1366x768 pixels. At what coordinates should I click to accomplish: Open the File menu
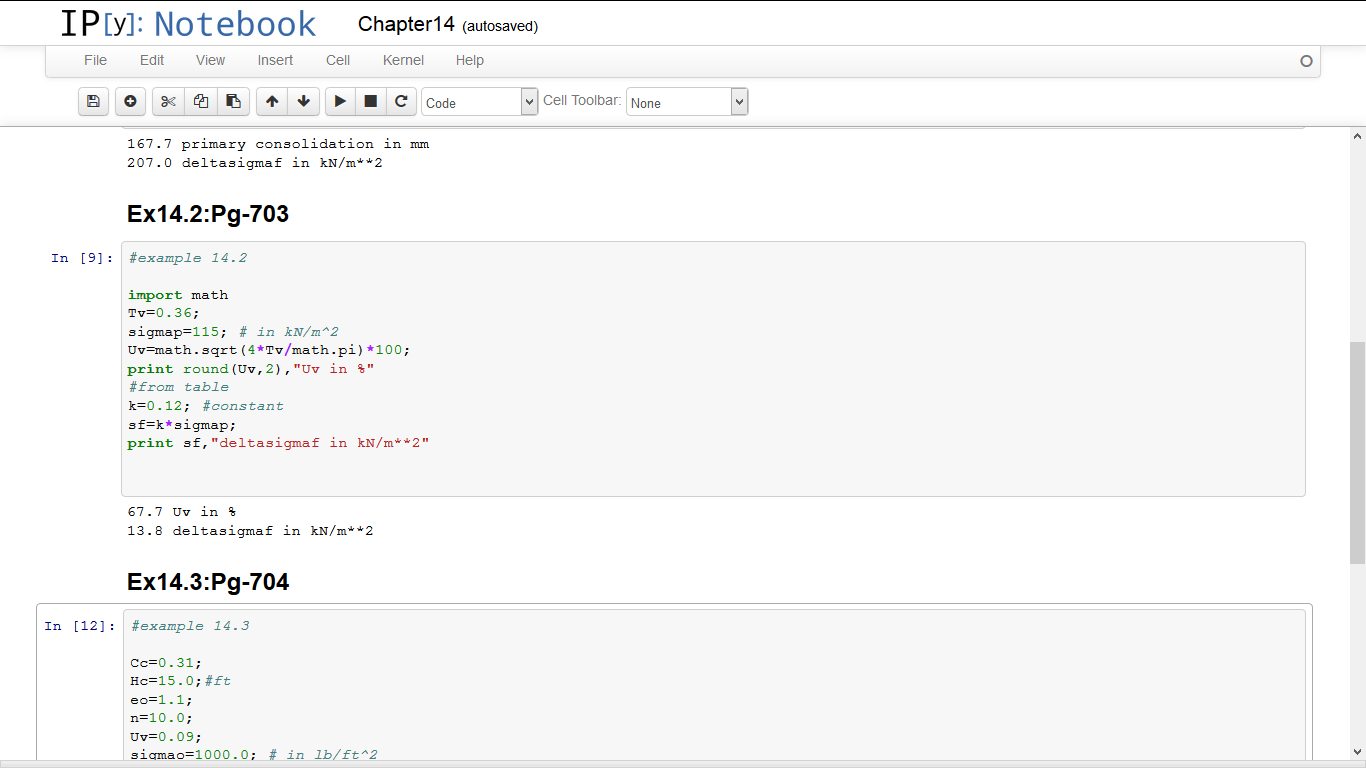[x=95, y=60]
